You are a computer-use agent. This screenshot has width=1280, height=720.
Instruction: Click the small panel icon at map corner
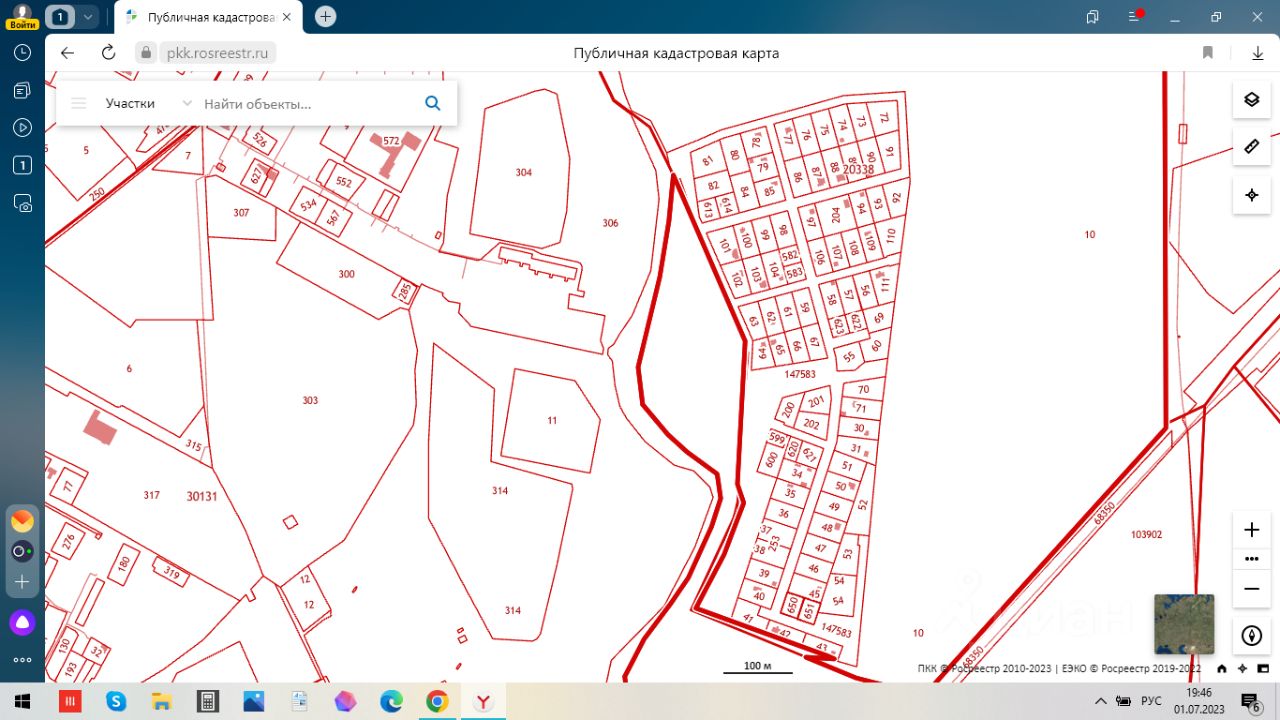1262,669
